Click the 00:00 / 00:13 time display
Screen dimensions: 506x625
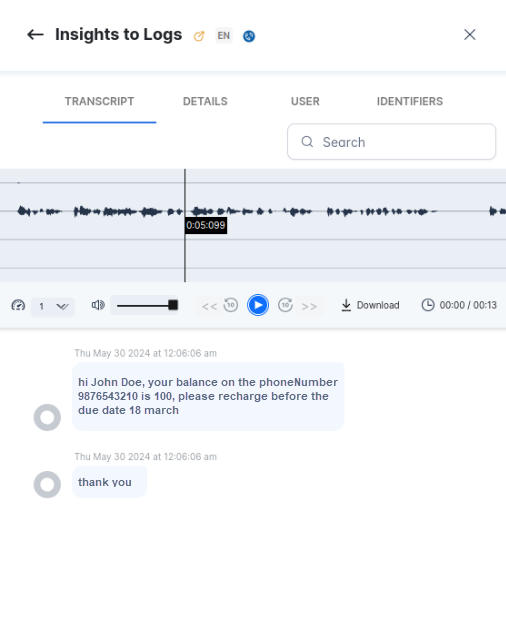[468, 305]
